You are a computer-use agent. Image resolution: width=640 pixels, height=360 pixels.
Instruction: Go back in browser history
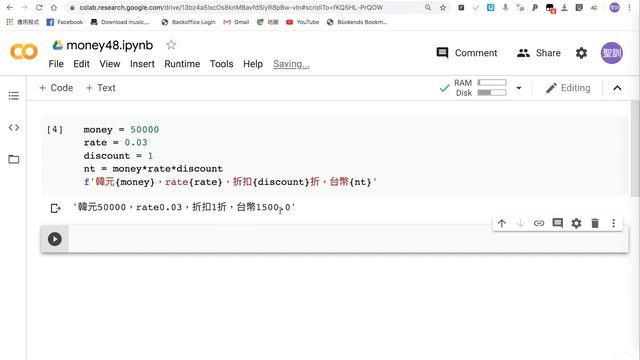[x=10, y=7]
